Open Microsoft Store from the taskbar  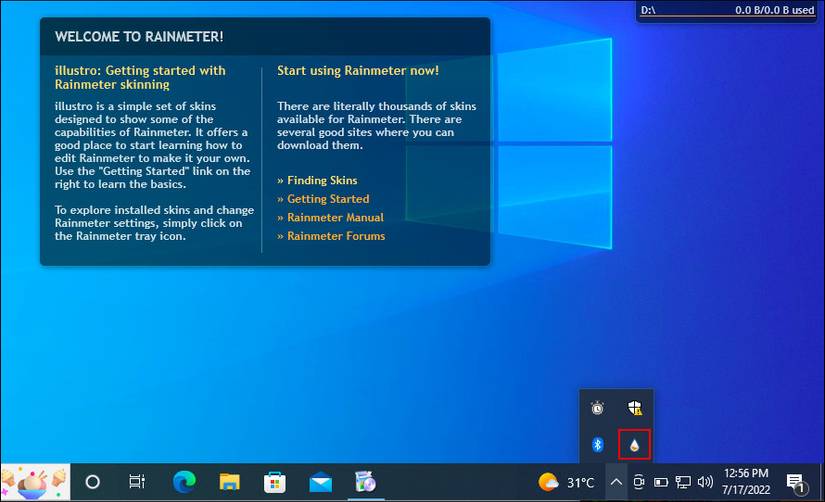tap(275, 482)
